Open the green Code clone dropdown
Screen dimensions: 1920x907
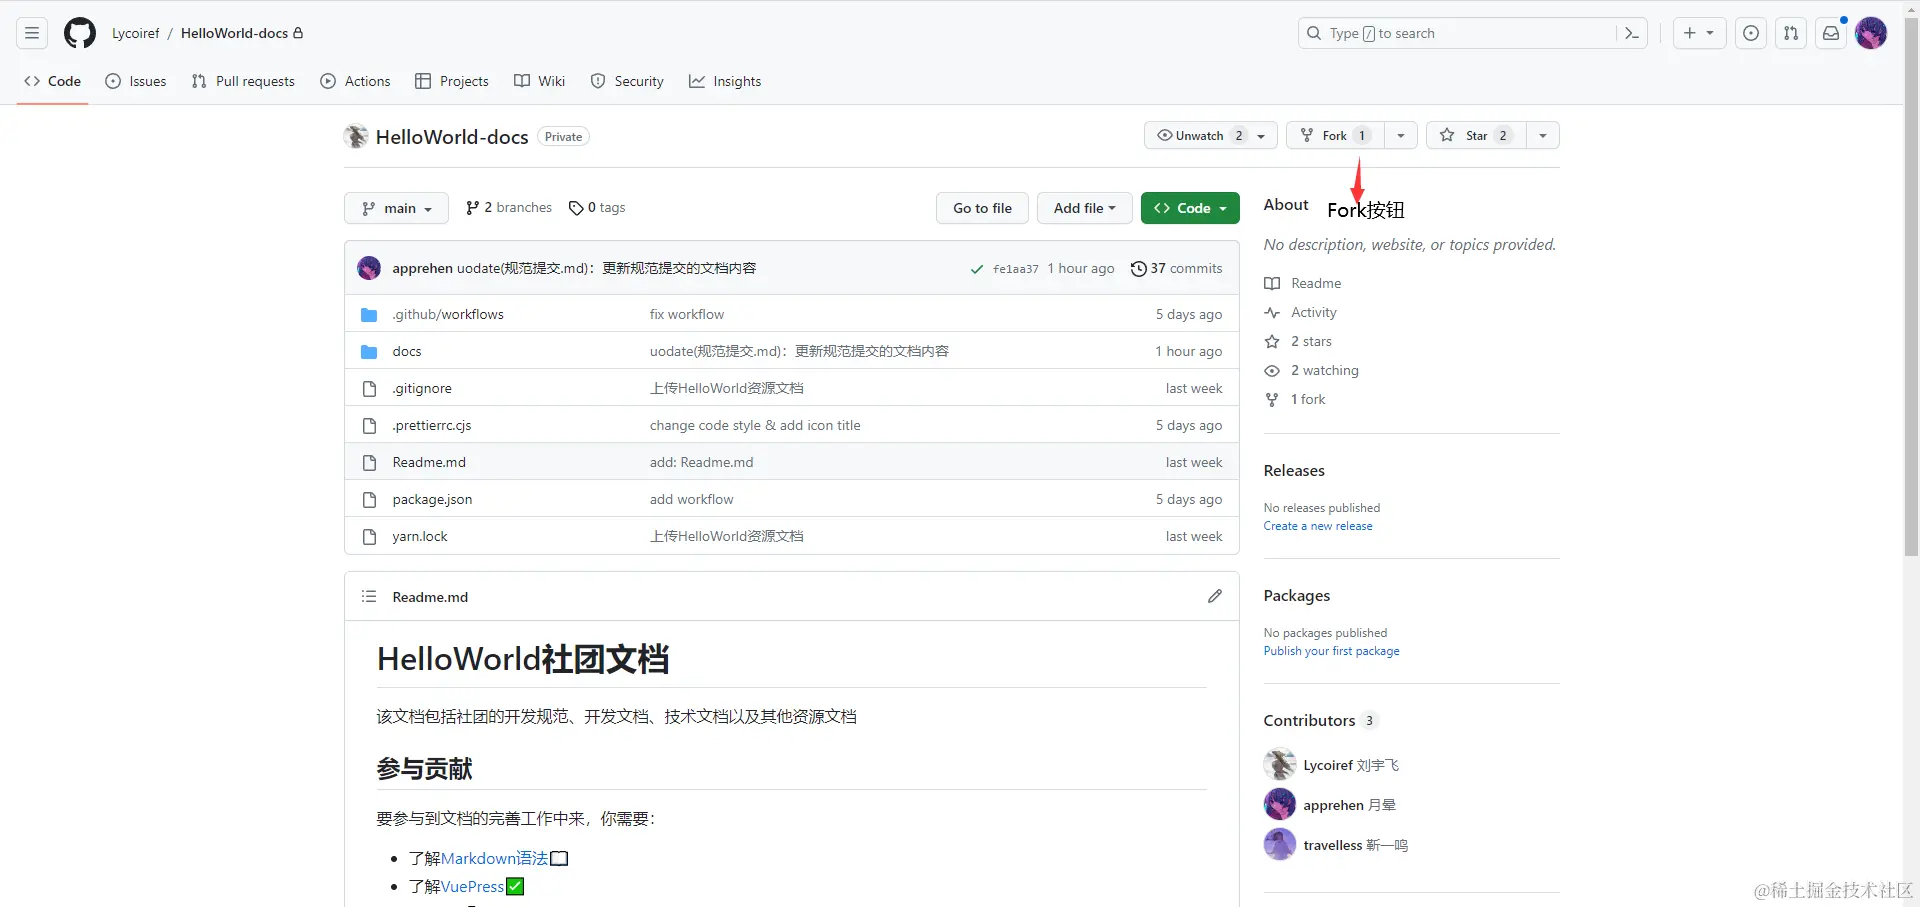coord(1190,208)
